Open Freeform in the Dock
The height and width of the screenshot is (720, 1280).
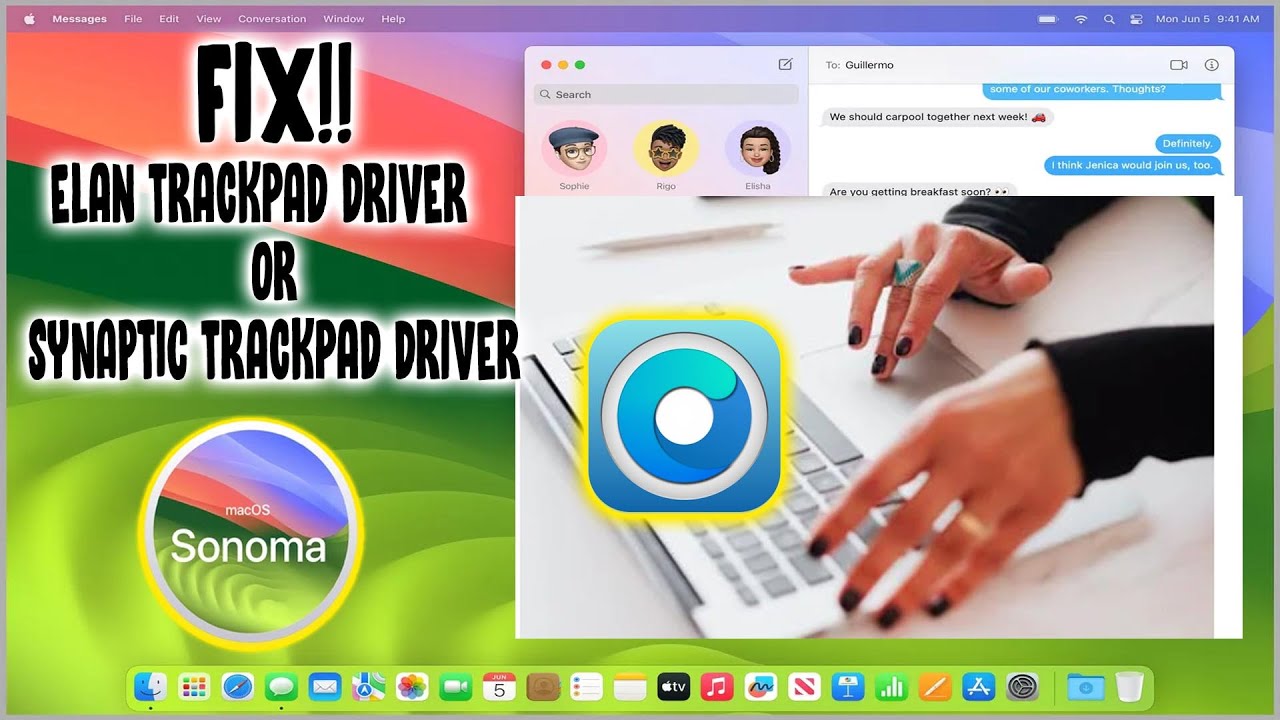click(761, 687)
